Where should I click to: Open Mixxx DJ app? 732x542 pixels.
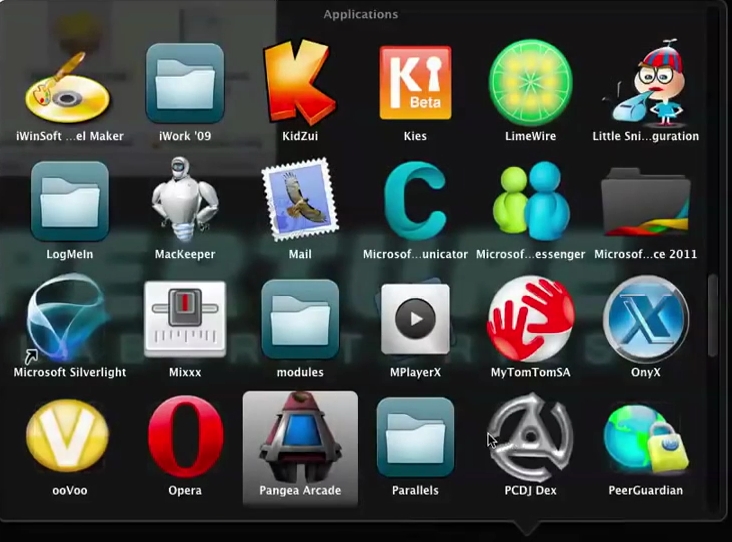(185, 318)
